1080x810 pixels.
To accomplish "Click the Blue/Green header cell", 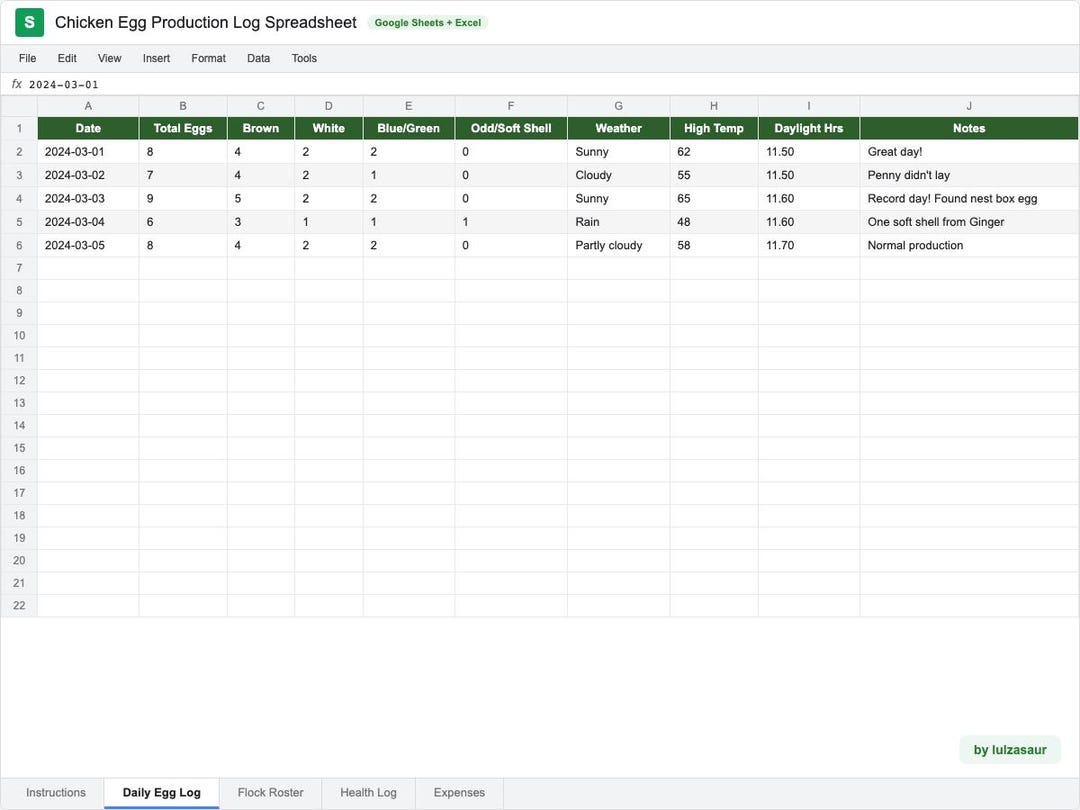I will 408,128.
